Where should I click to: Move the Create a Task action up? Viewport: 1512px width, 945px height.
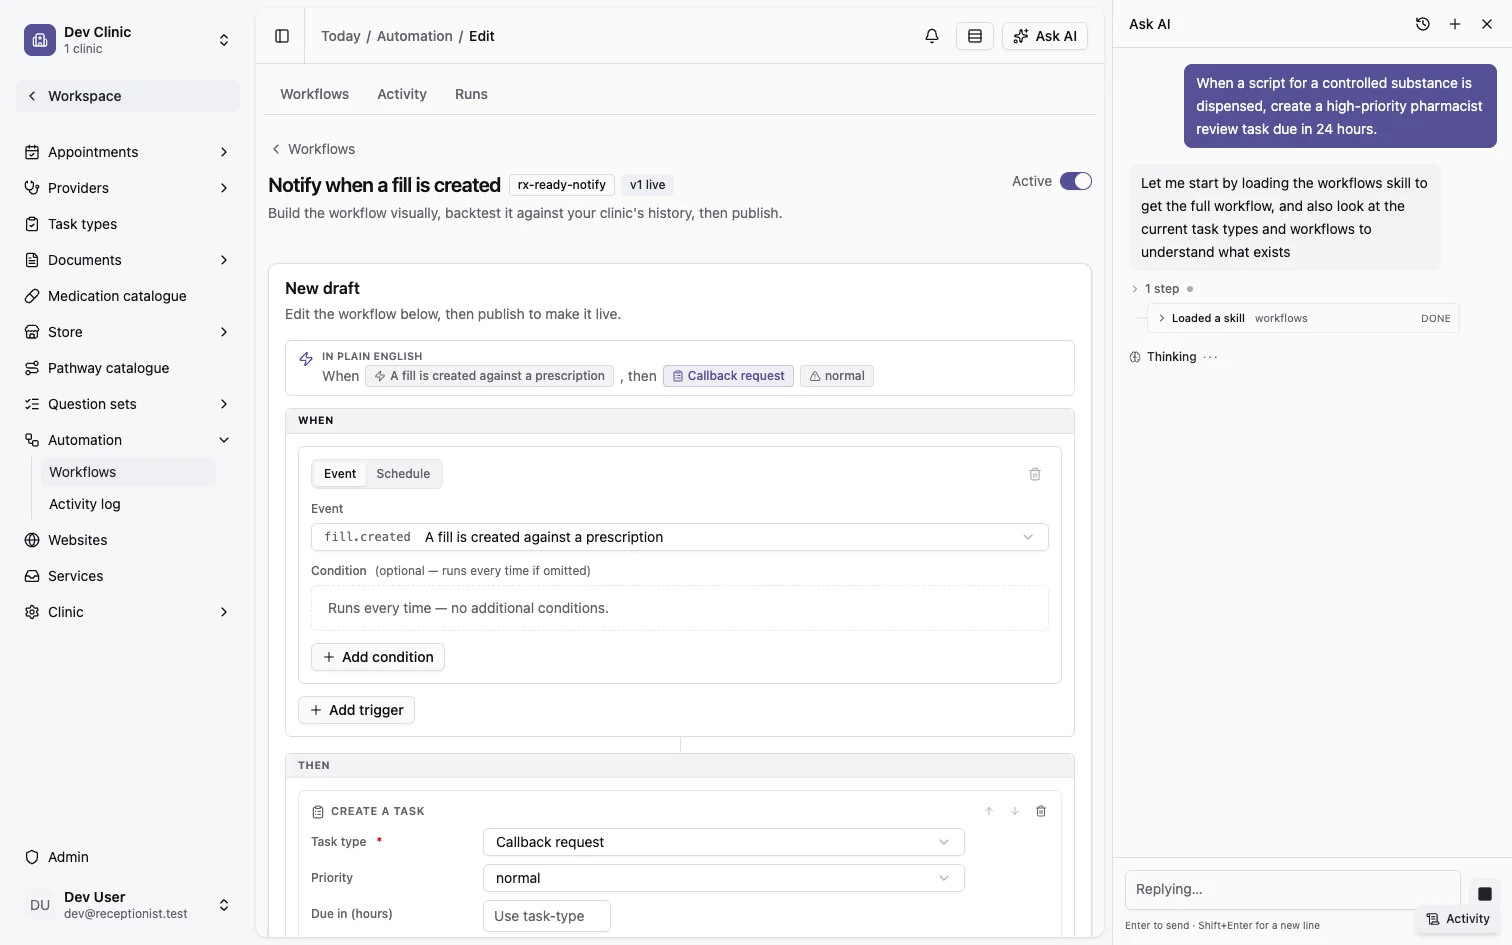(x=989, y=811)
